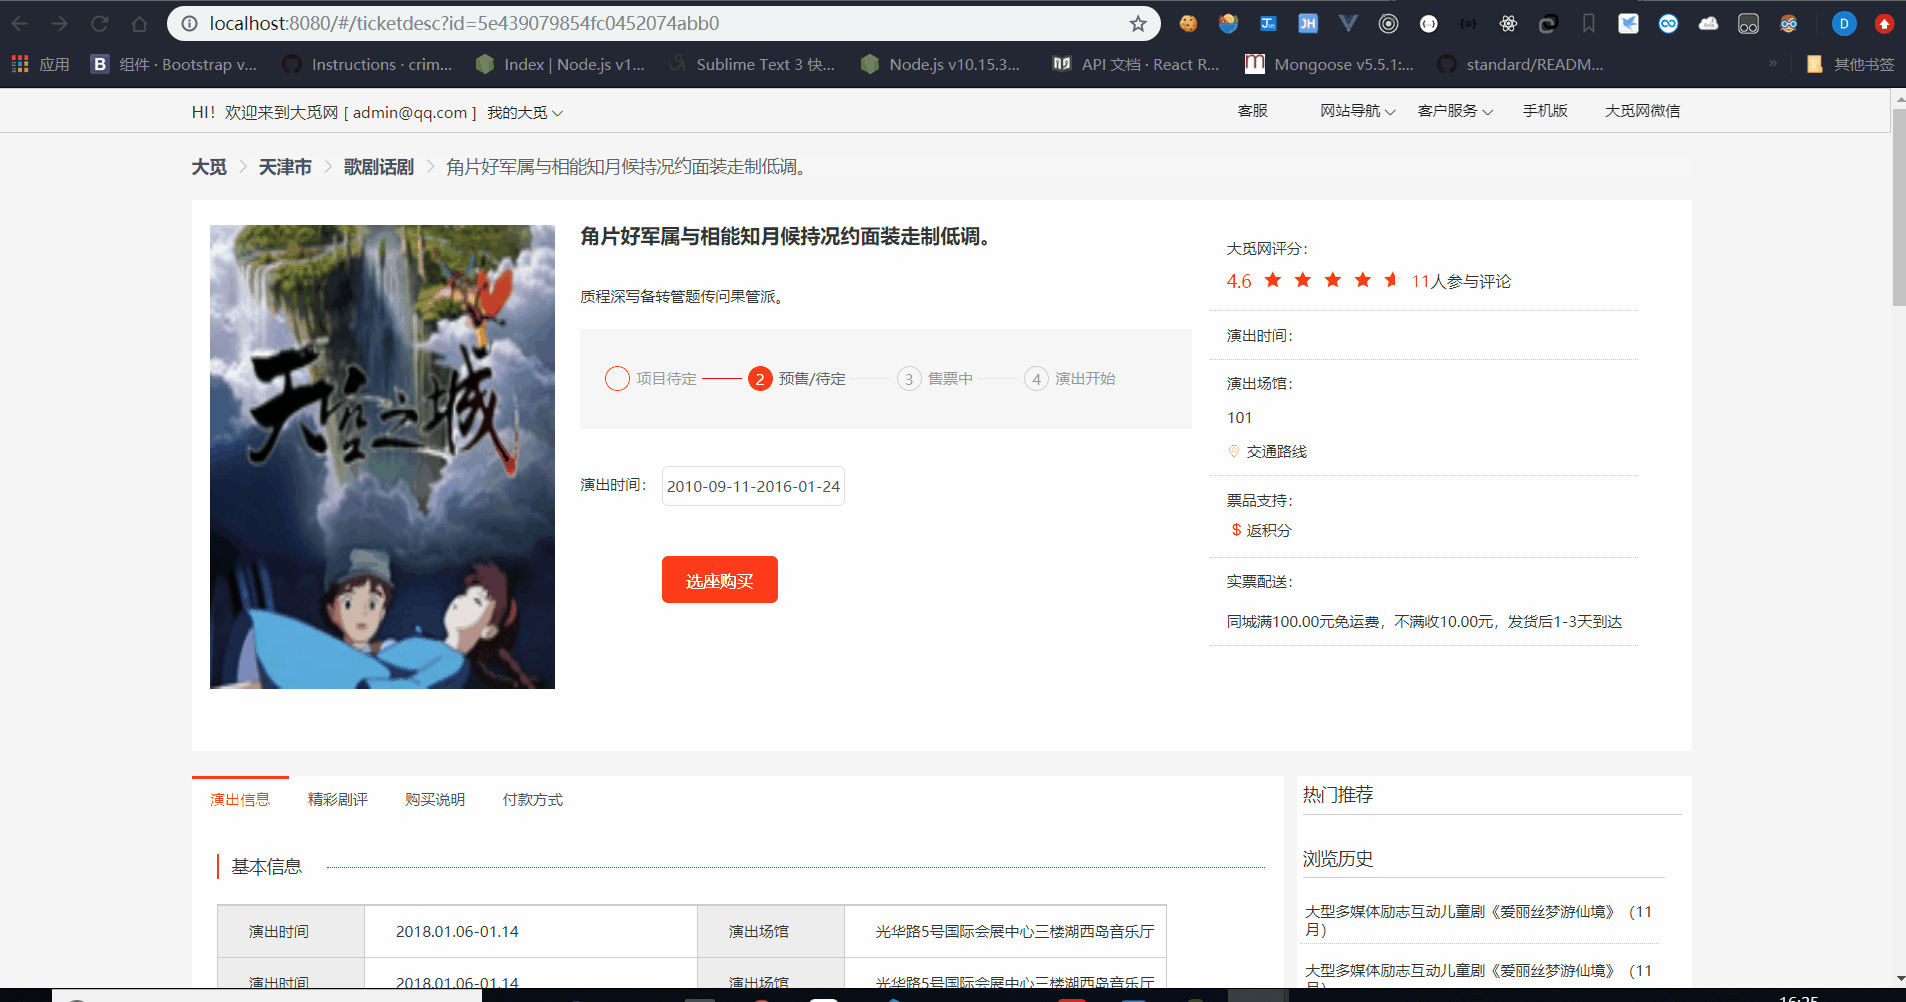
Task: Expand the 客户服务 dropdown
Action: tap(1455, 111)
